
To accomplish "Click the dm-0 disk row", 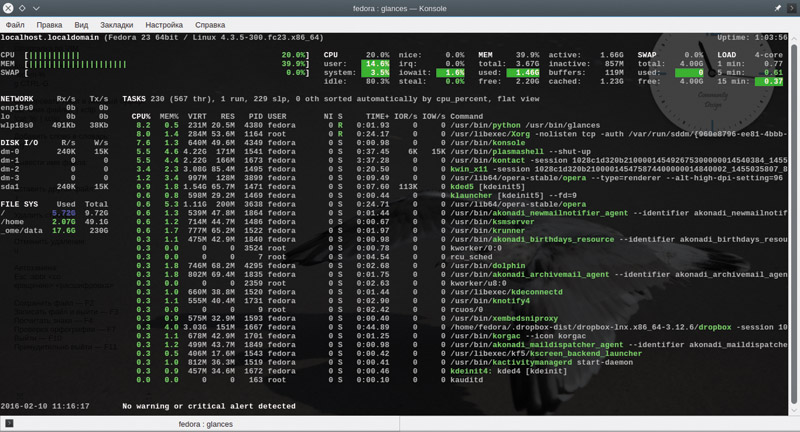I will [54, 151].
